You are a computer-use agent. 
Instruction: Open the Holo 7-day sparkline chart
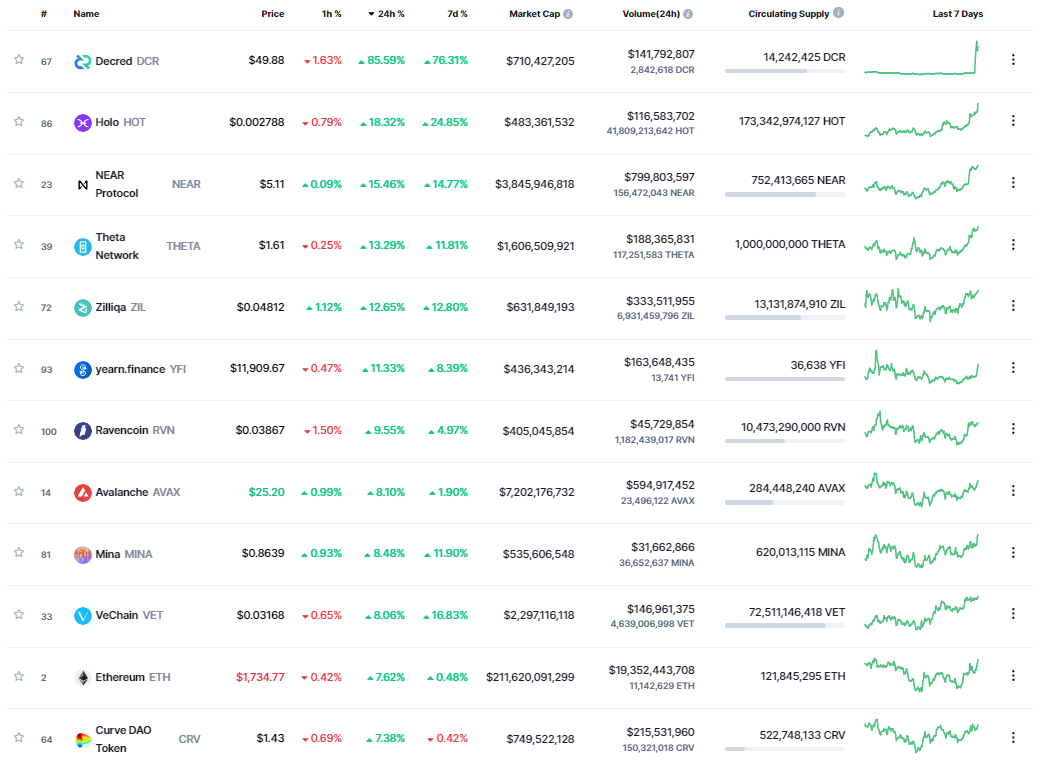[922, 120]
